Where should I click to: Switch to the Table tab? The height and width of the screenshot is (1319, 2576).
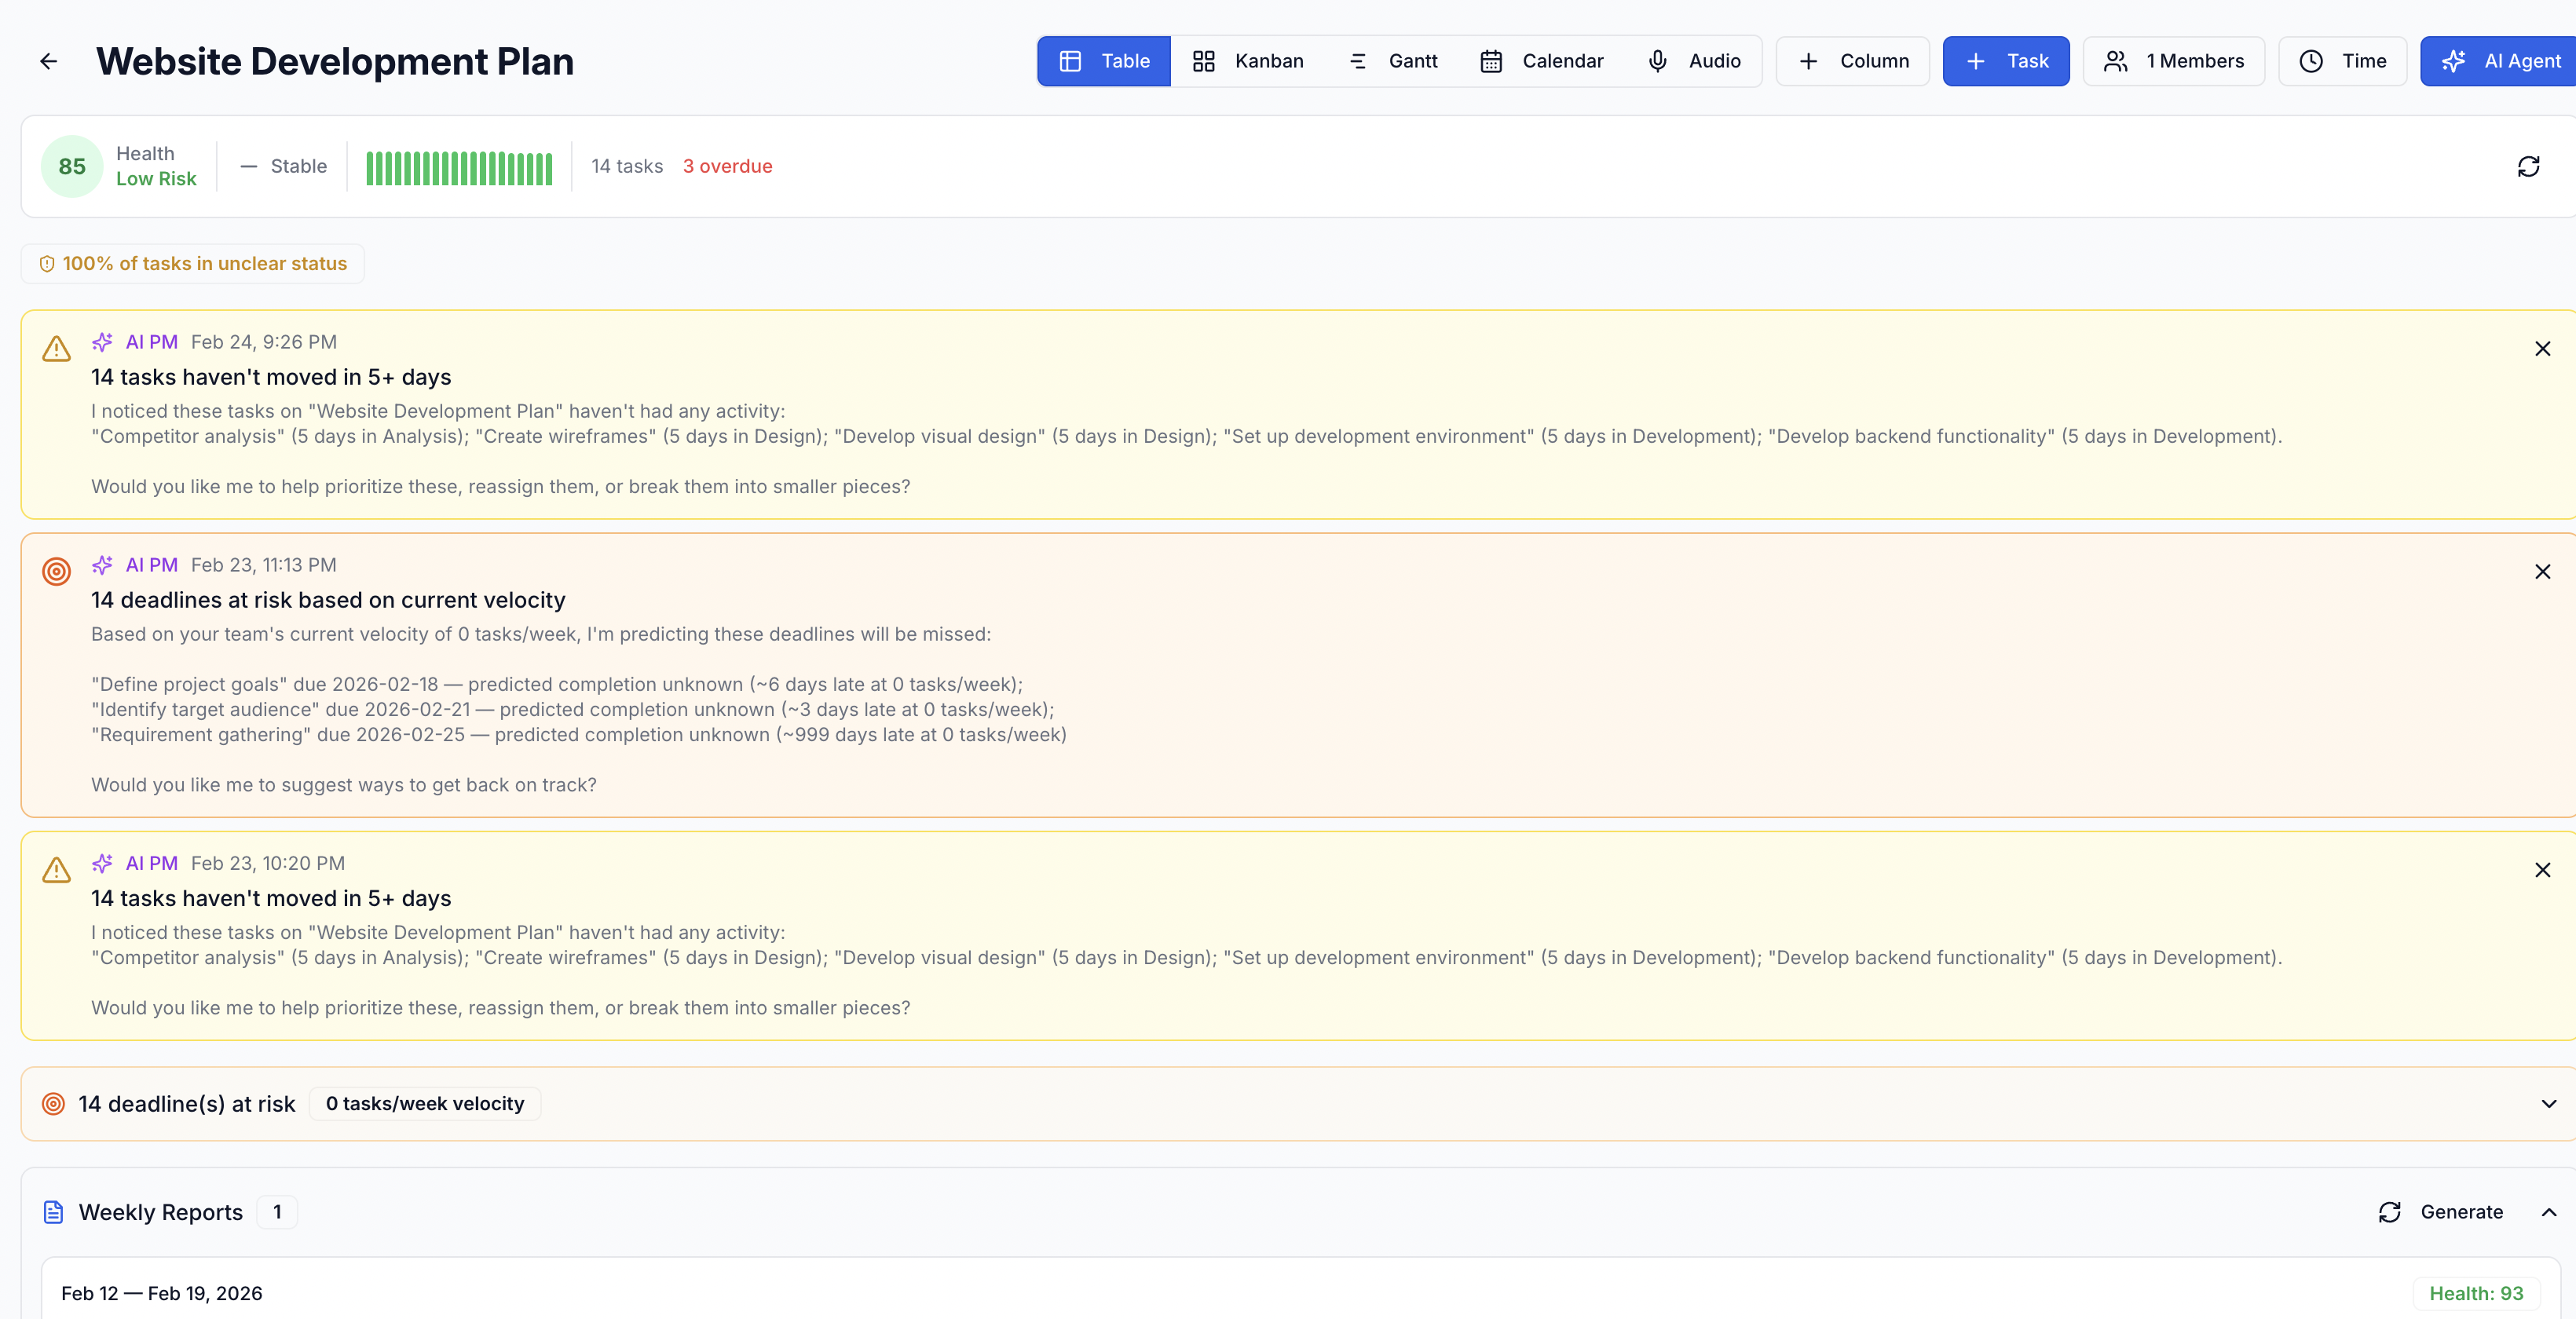(1103, 61)
